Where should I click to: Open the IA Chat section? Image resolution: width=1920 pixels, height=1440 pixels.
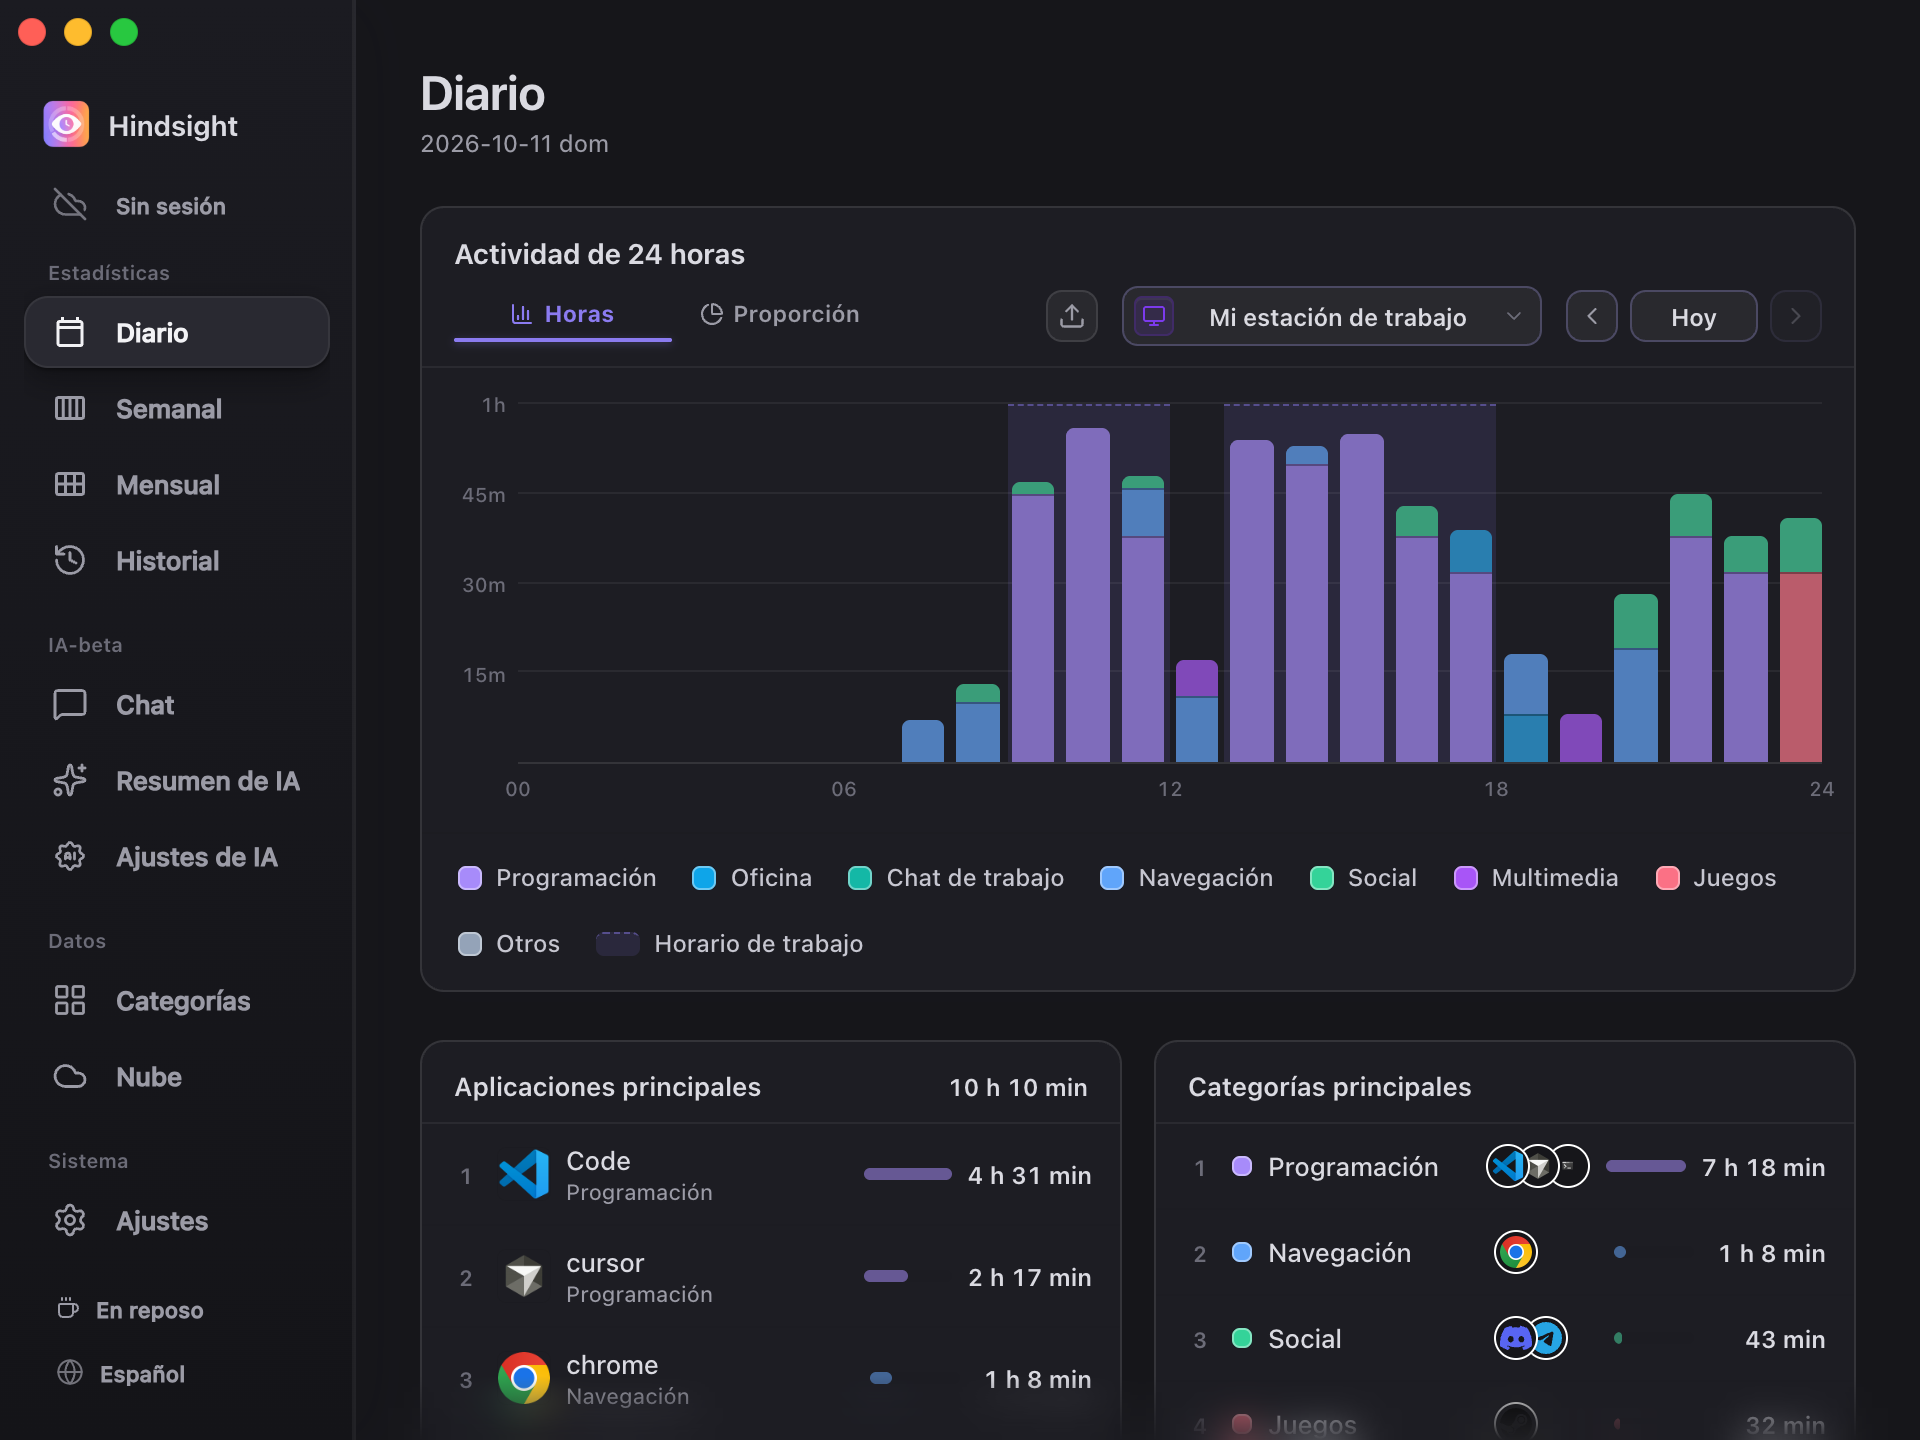[177, 704]
